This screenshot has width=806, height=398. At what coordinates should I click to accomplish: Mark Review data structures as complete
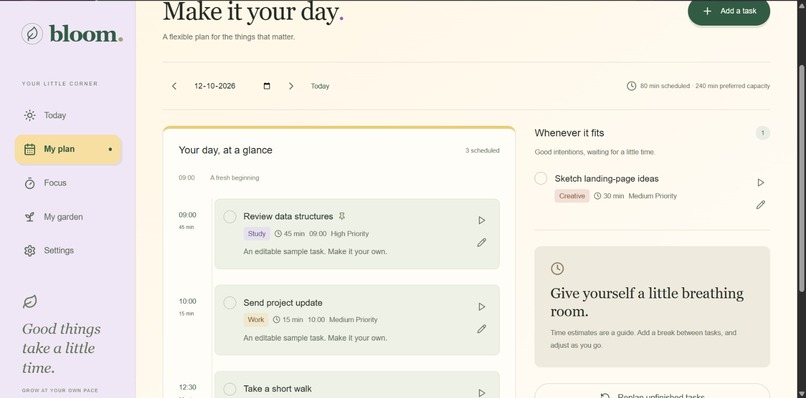click(230, 217)
